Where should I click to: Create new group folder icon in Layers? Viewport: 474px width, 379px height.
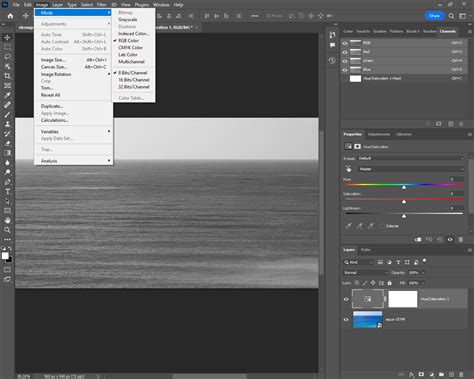[x=441, y=374]
